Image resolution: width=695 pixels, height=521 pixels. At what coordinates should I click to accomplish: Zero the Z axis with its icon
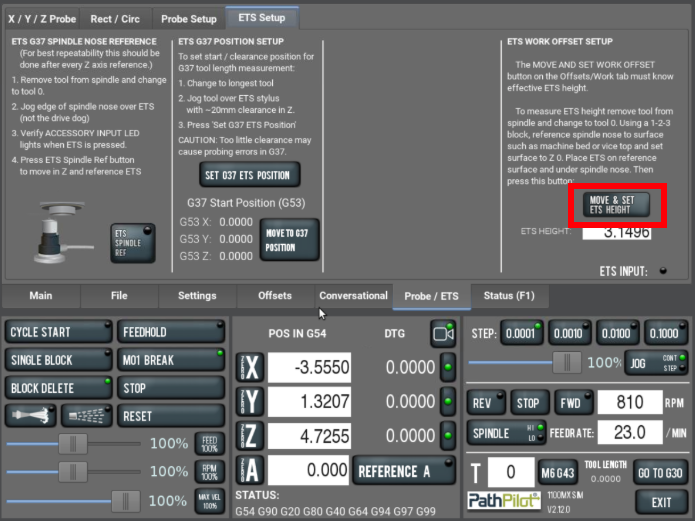click(251, 436)
